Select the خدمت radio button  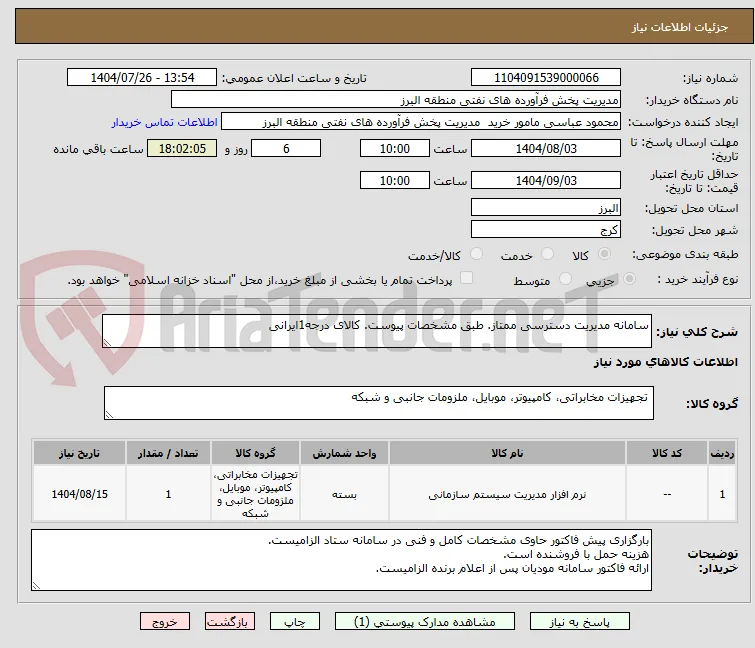tap(547, 254)
